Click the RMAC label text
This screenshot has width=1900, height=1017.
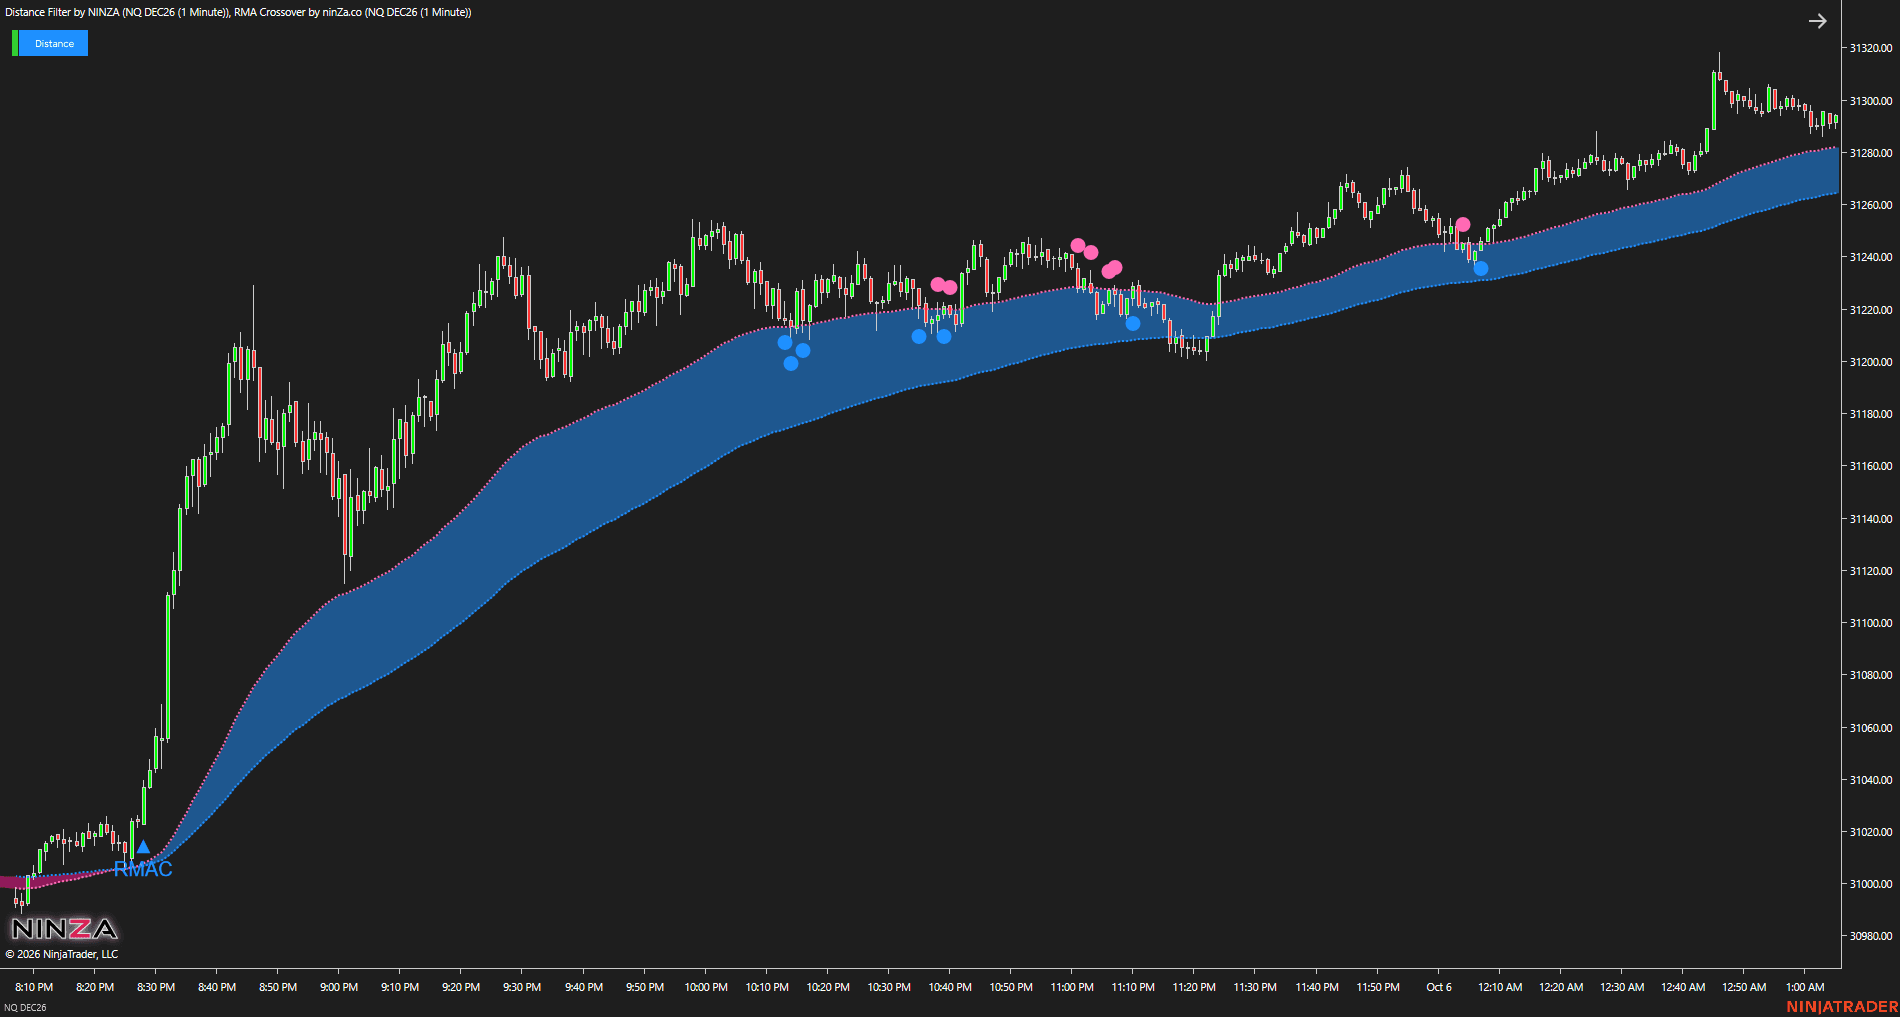click(143, 869)
